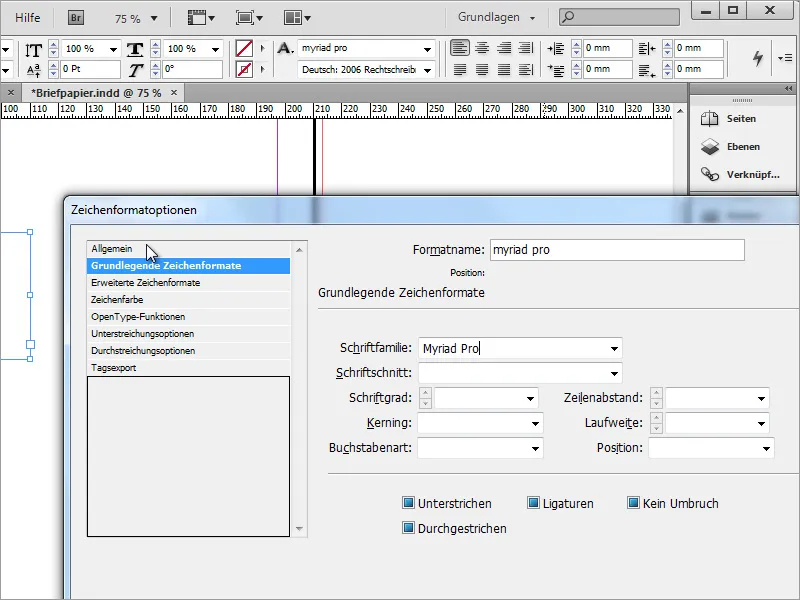Open the Verknüpfungen panel
Image resolution: width=800 pixels, height=600 pixels.
coord(740,174)
